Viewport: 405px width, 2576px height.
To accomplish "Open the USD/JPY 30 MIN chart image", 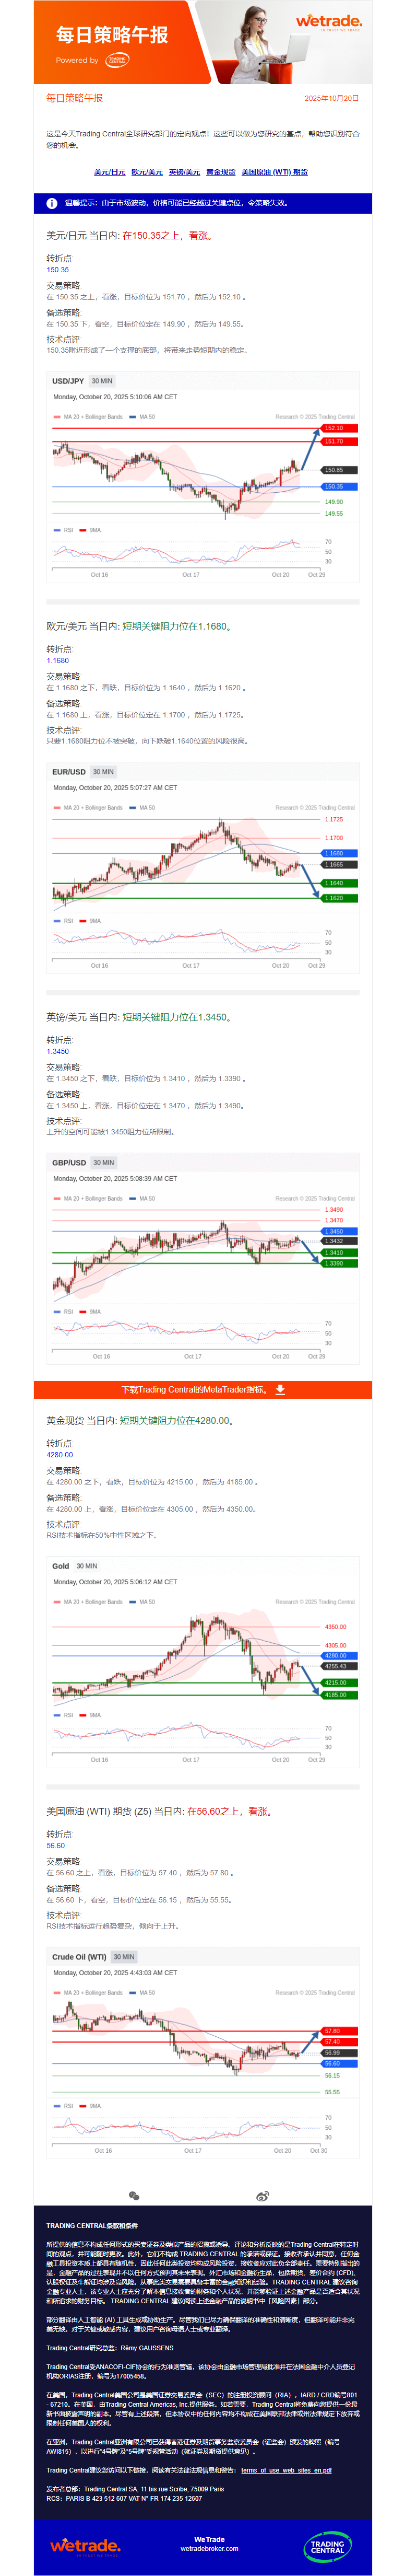I will (x=203, y=475).
